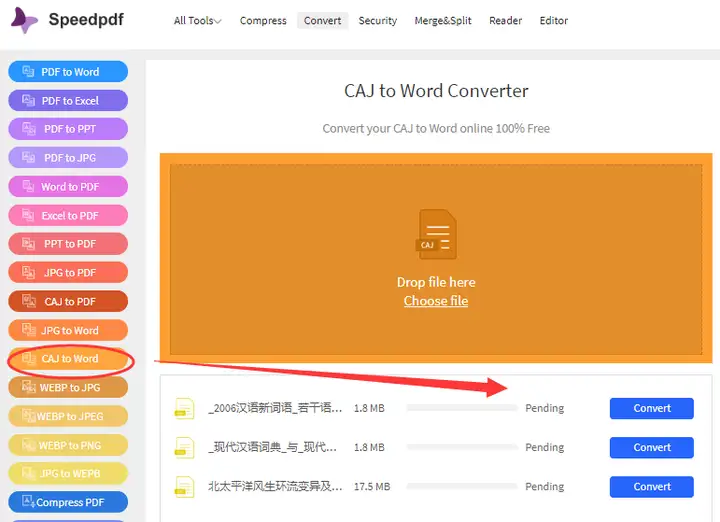Open the Word to PDF tool
Screen dimensions: 720x522
pos(68,186)
